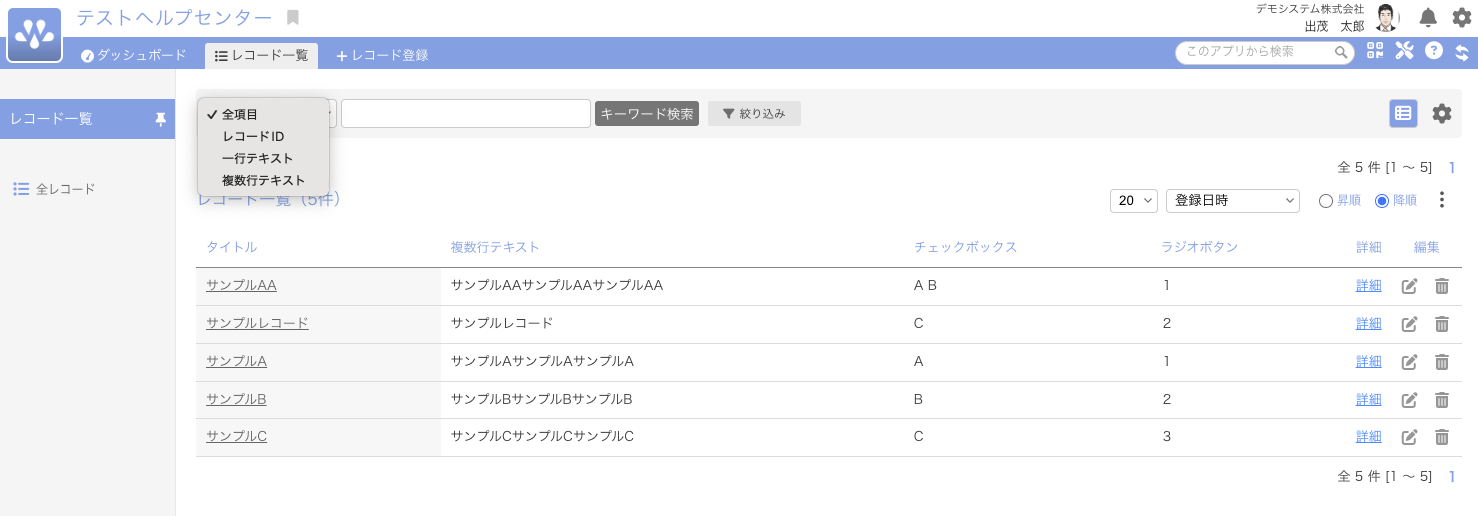Open the サンプルC title link

click(236, 437)
